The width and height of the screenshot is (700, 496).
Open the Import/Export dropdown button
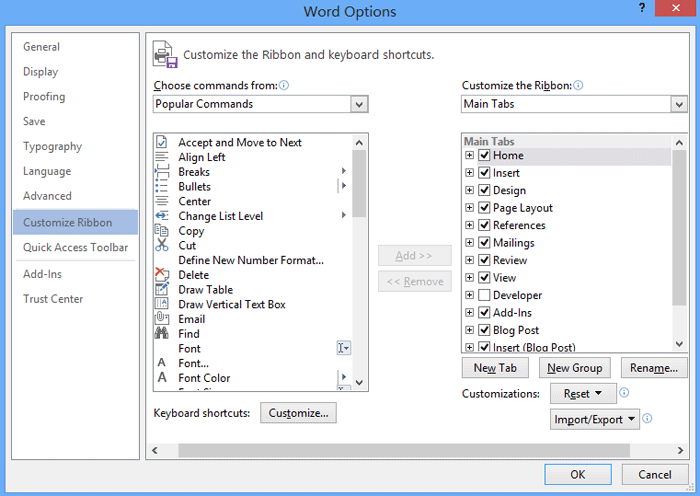click(595, 419)
